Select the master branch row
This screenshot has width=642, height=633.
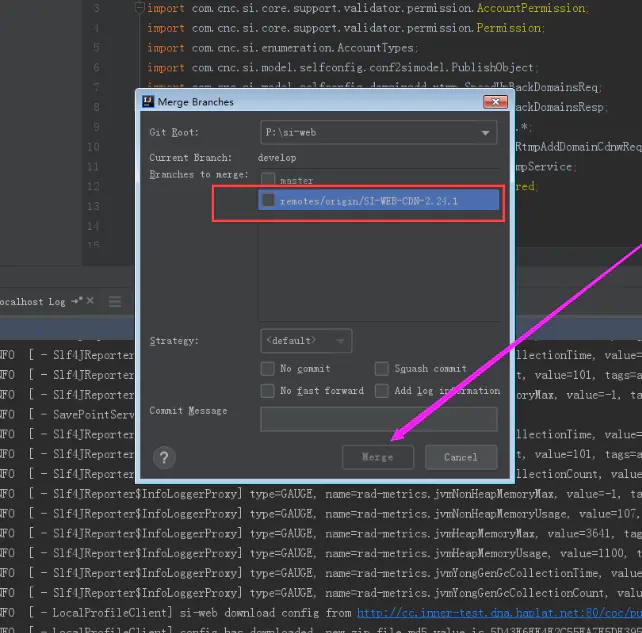tap(379, 180)
